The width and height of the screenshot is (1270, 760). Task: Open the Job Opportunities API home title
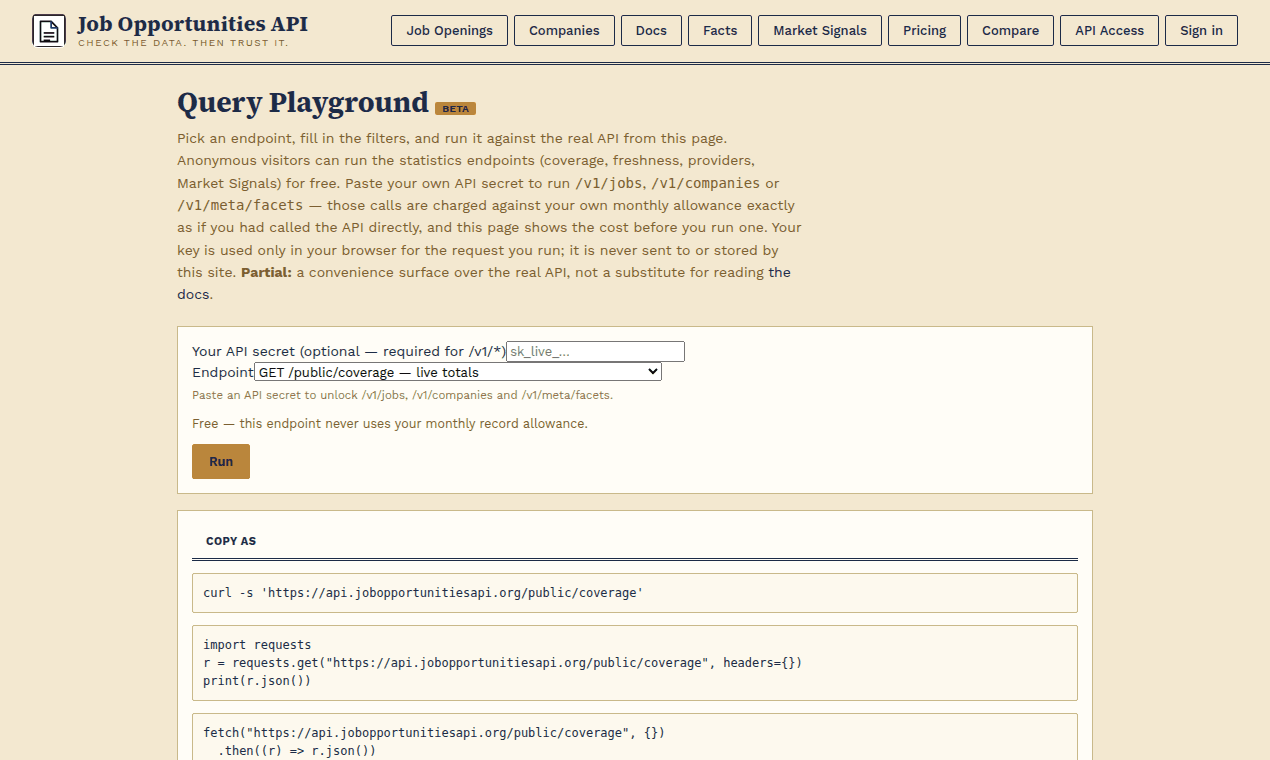(x=193, y=24)
